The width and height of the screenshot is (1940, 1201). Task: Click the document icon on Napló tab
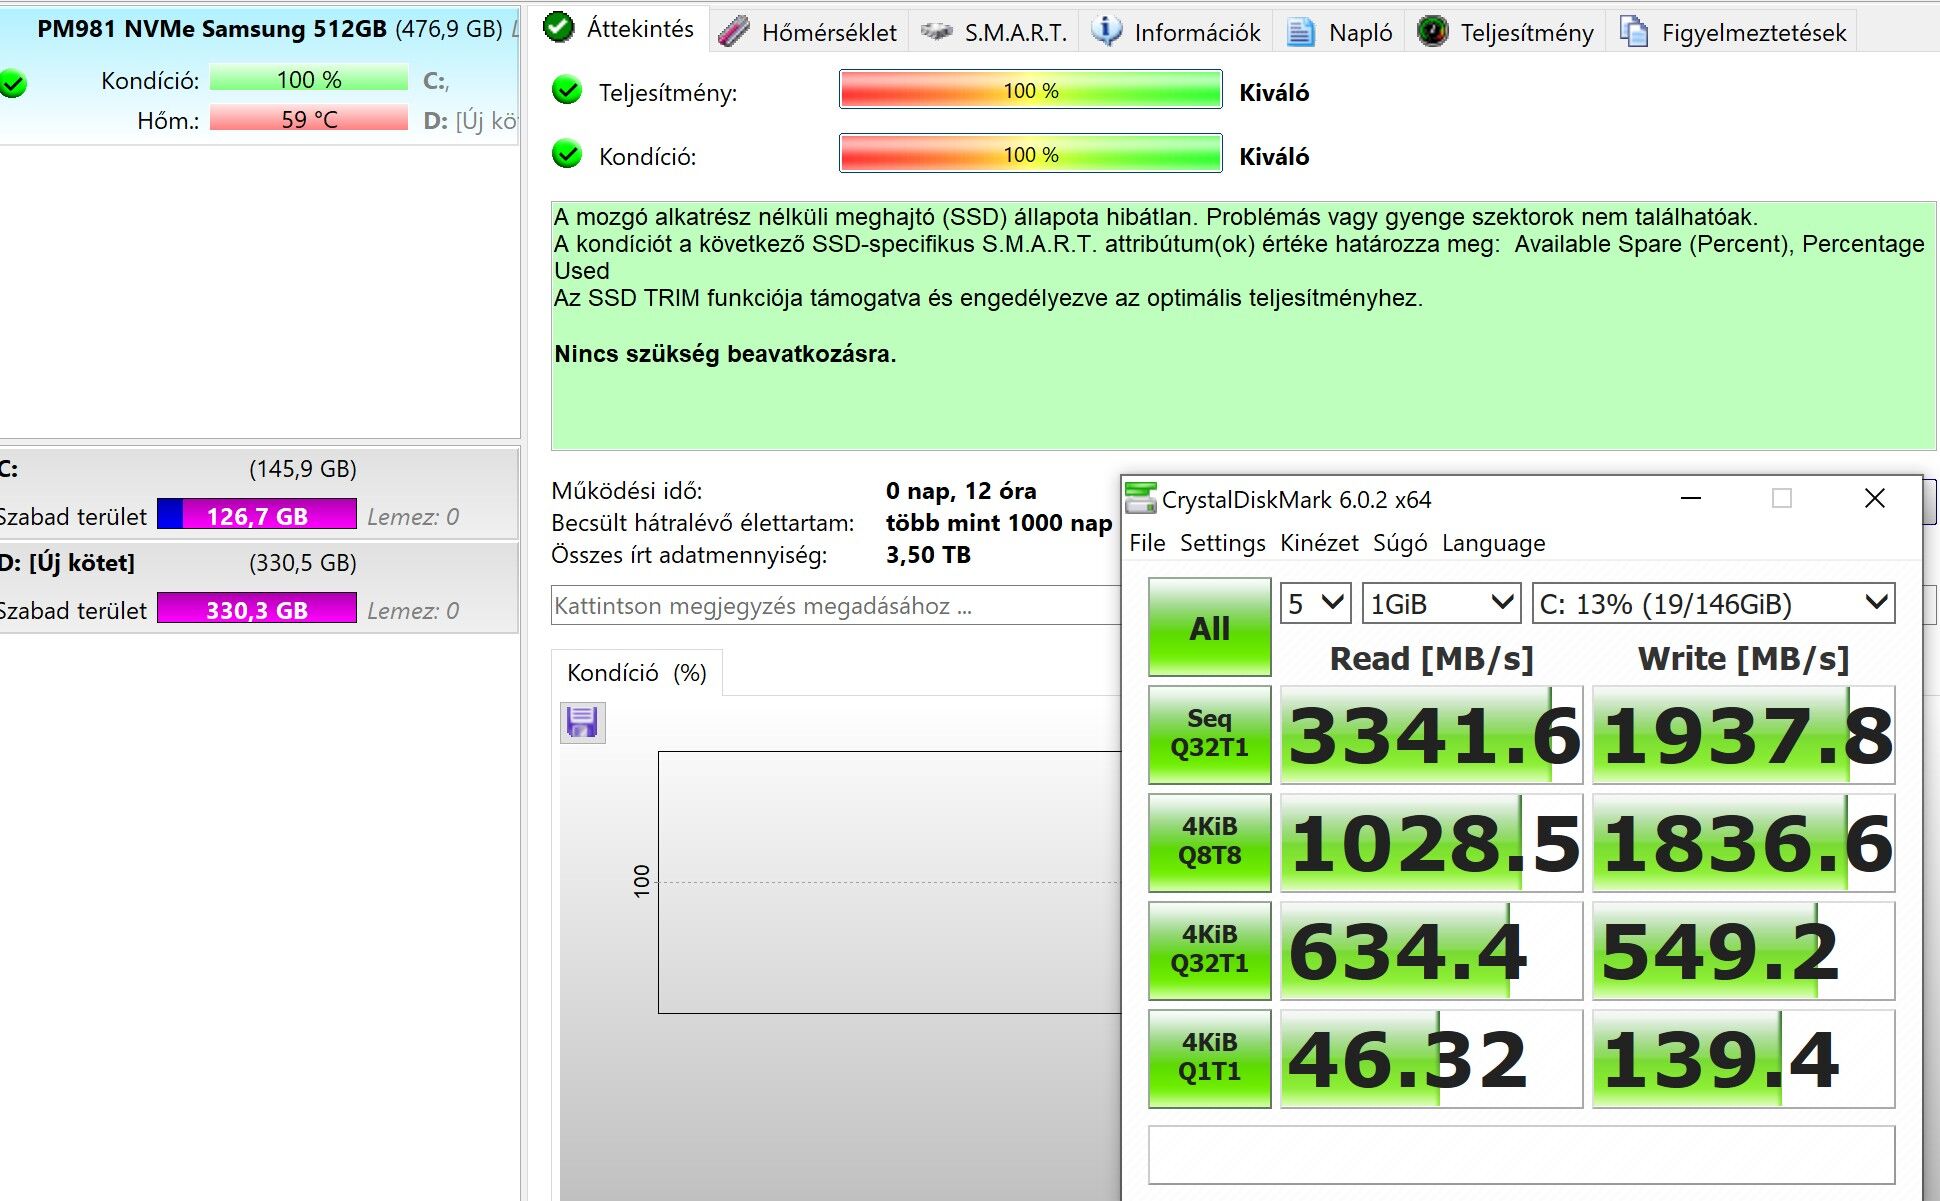coord(1300,32)
